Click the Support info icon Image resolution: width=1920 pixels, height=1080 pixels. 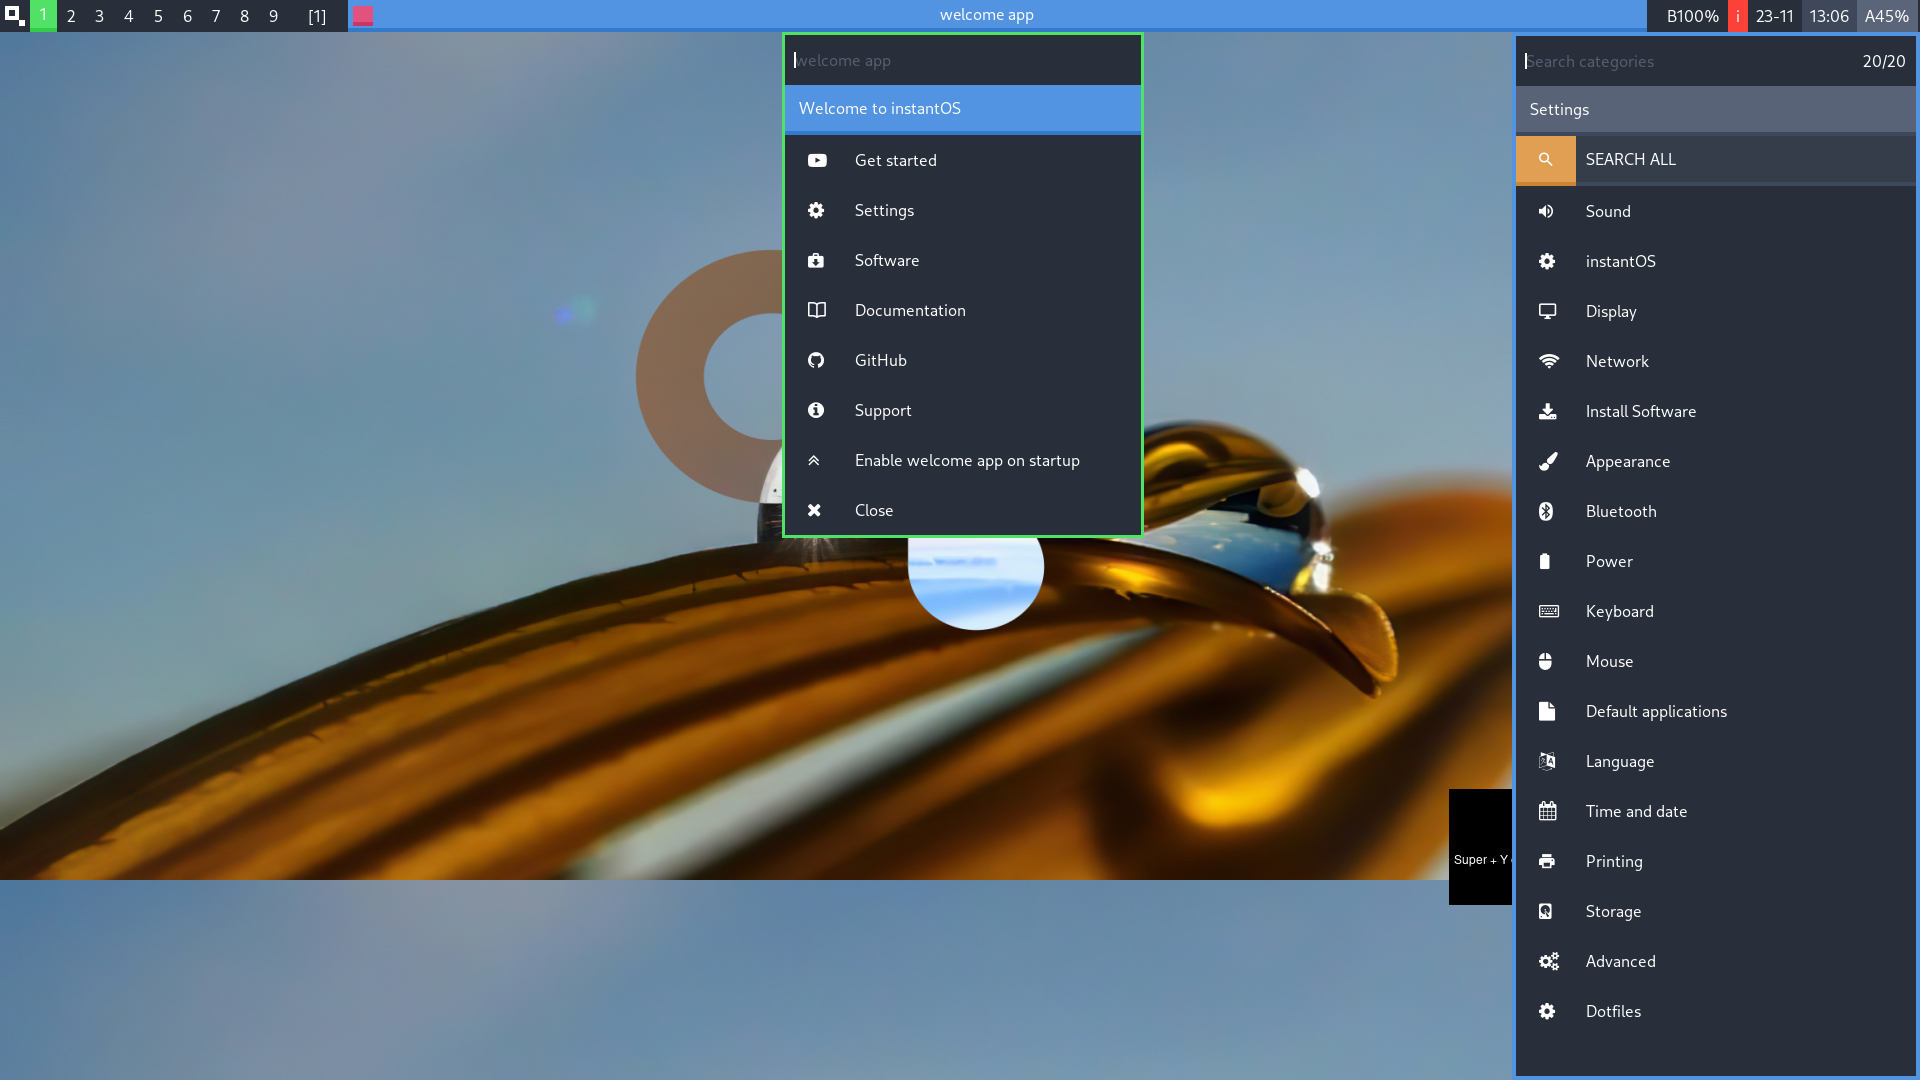click(816, 410)
